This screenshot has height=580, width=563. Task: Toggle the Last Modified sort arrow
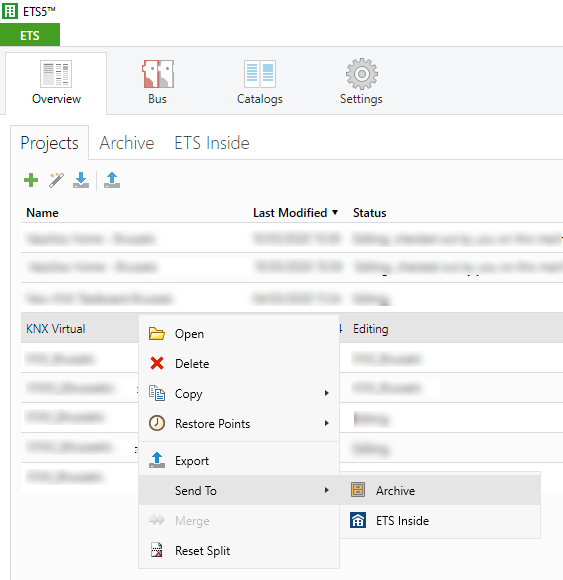tap(335, 212)
